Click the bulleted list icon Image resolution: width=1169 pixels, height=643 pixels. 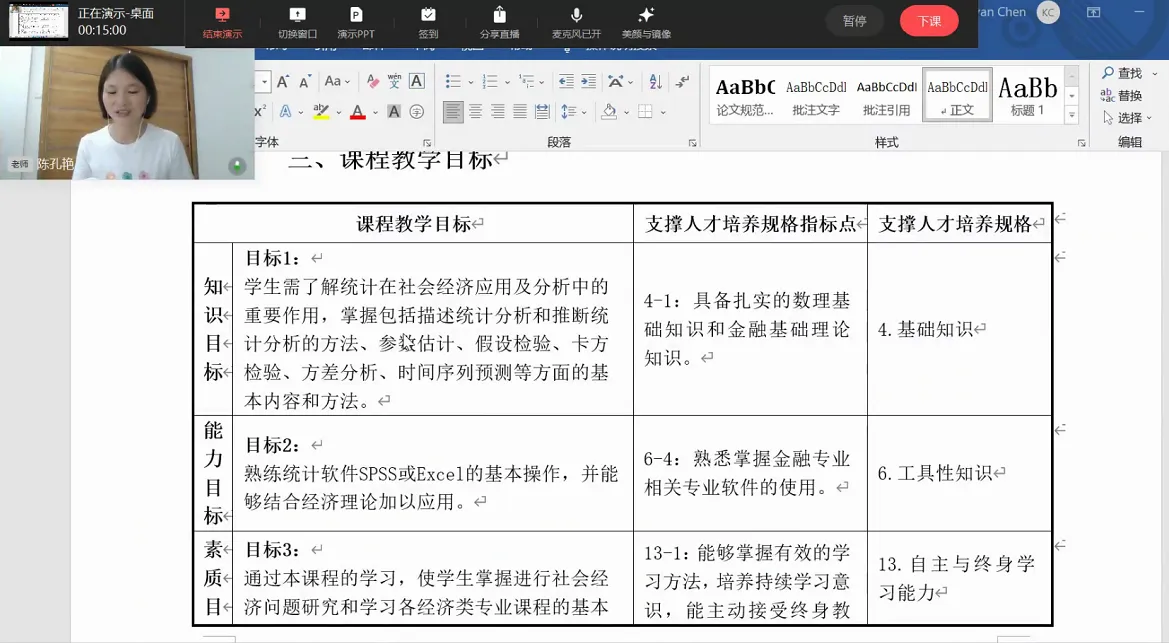click(453, 82)
